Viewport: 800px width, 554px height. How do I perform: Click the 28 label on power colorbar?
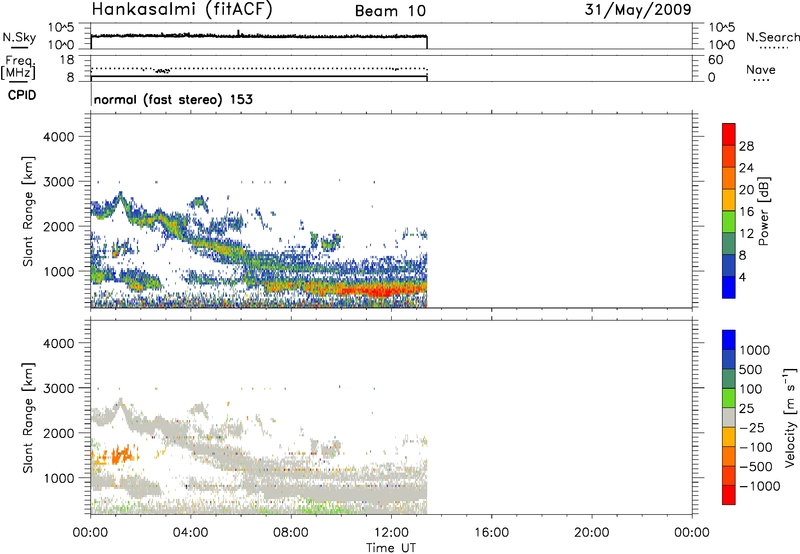[746, 146]
